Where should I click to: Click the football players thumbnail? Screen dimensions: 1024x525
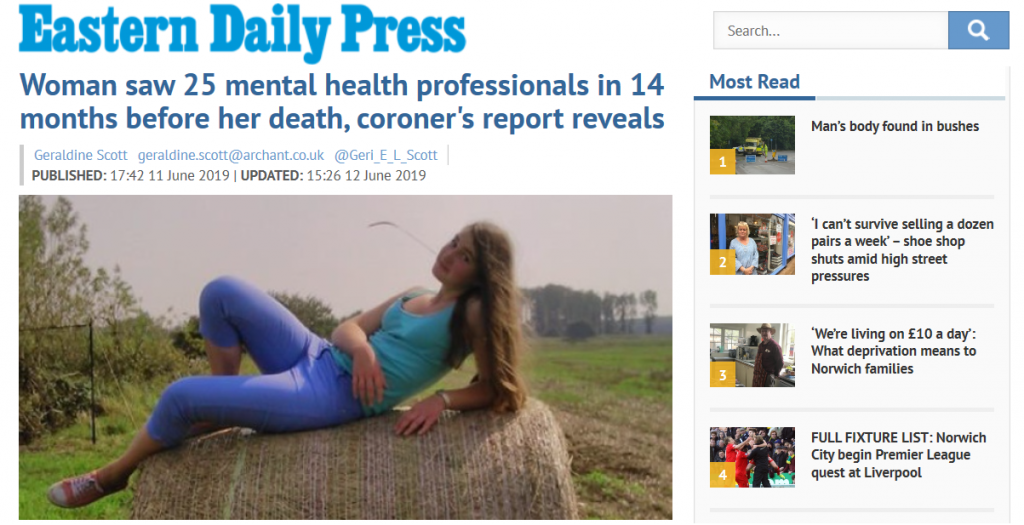752,457
